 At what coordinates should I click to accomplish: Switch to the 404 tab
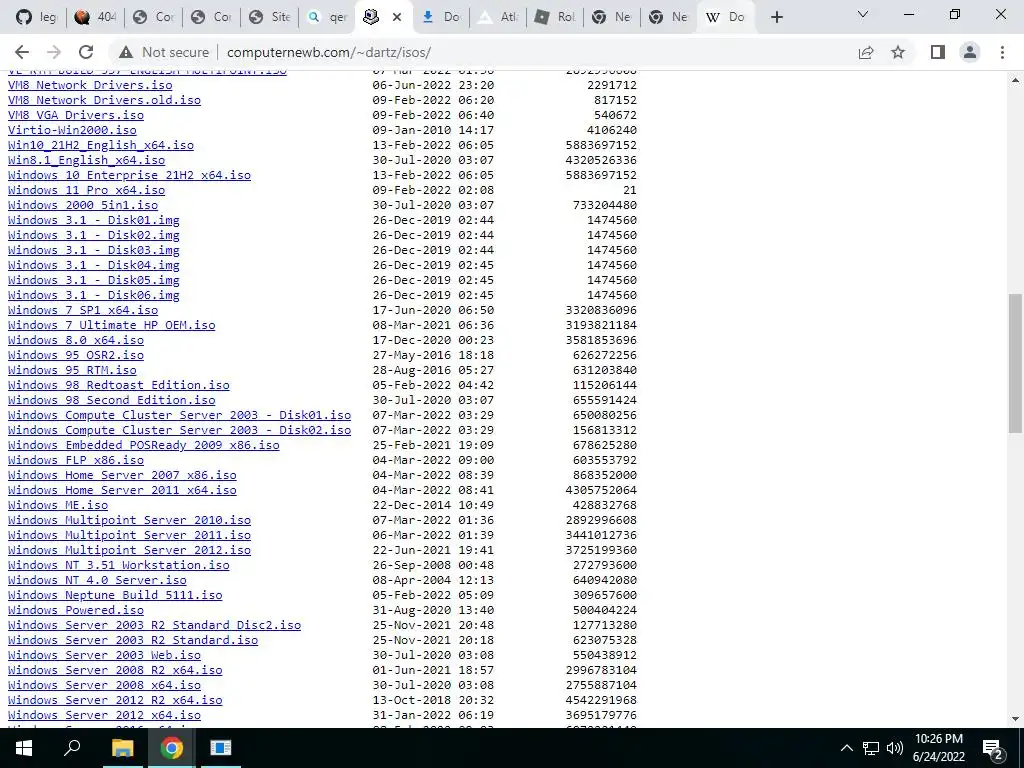[95, 17]
